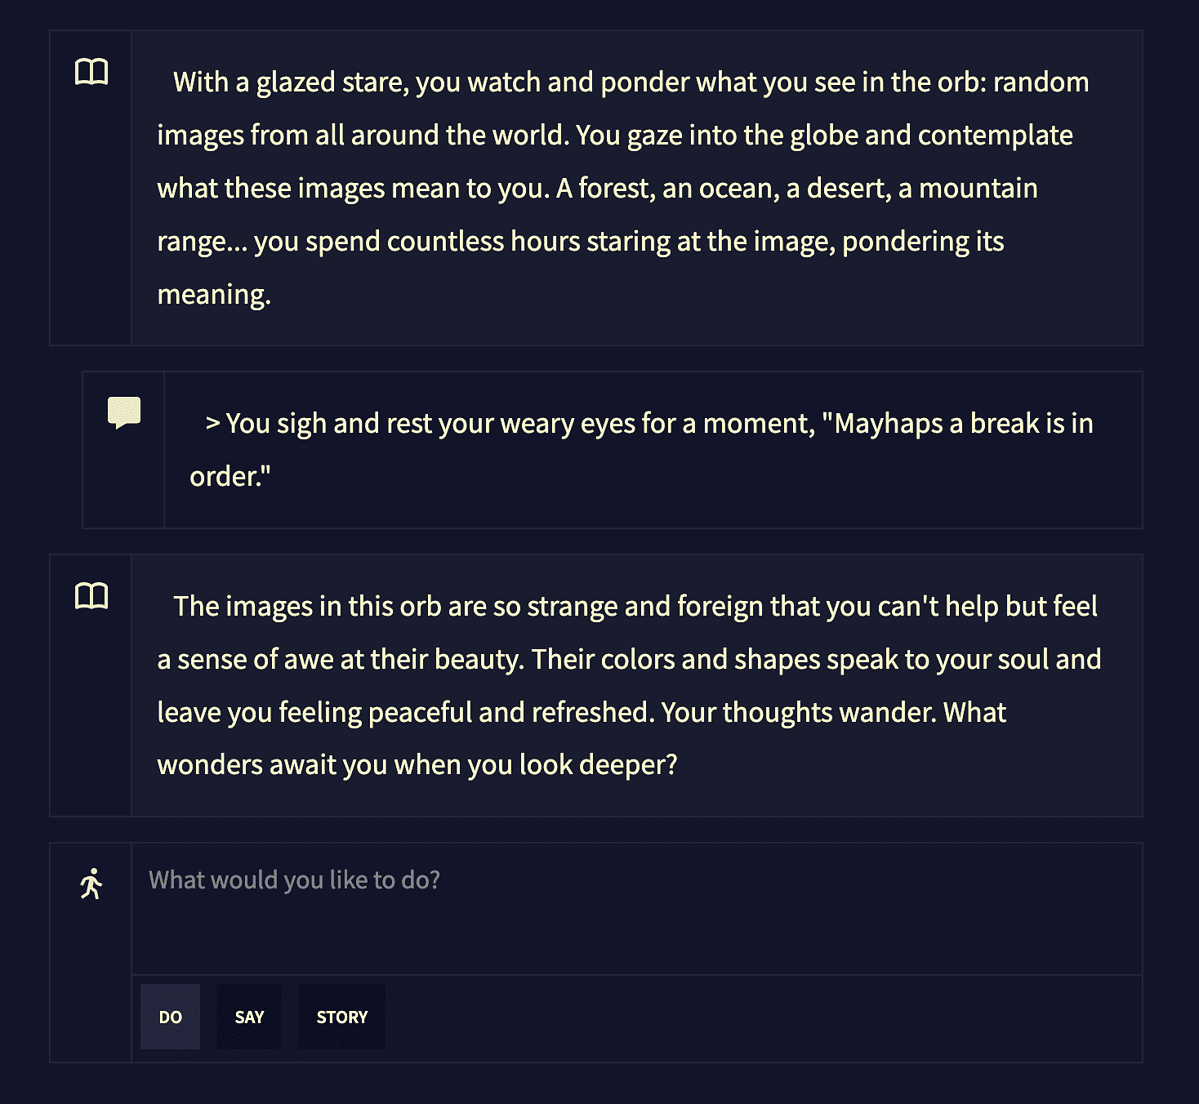This screenshot has height=1104, width=1199.
Task: Click the line 'leave you feeling peaceful and refreshed'
Action: [x=581, y=713]
